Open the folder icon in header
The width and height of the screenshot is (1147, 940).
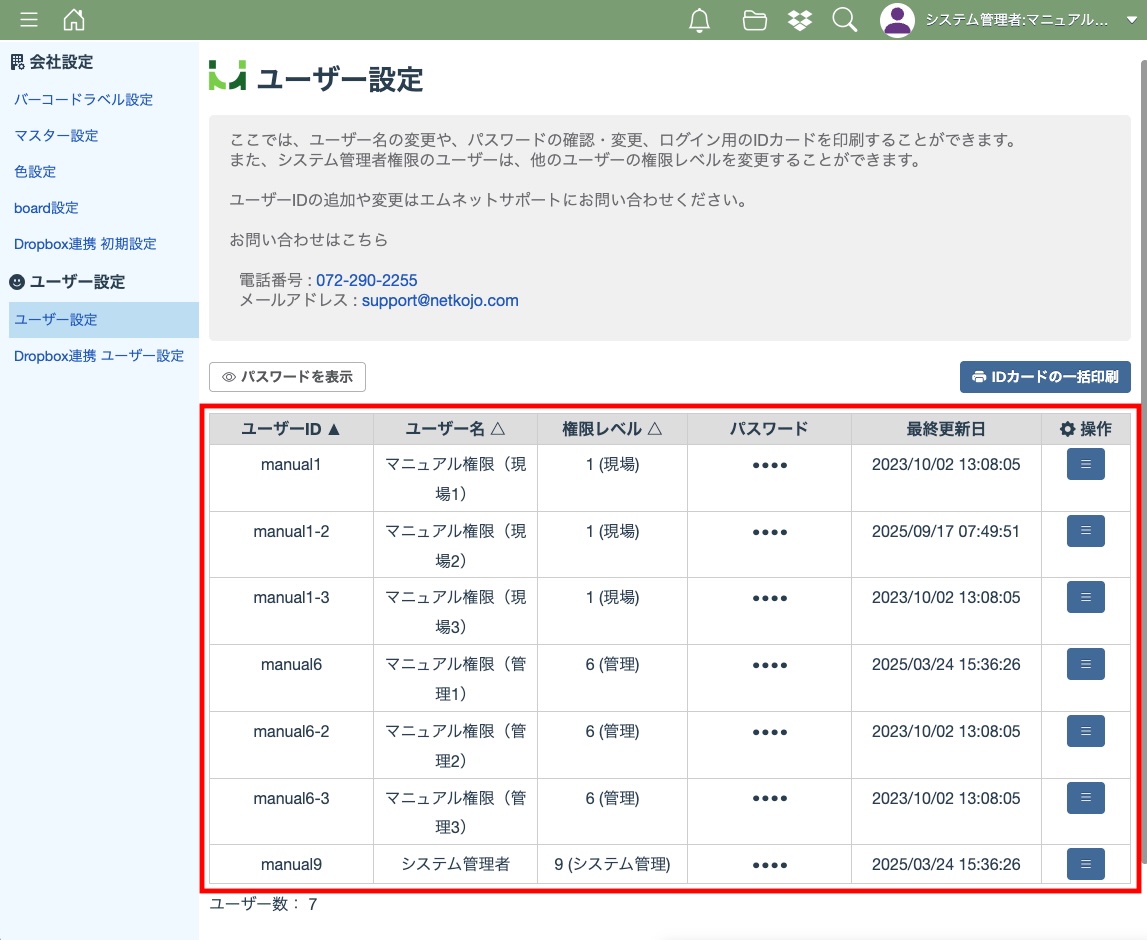[755, 20]
